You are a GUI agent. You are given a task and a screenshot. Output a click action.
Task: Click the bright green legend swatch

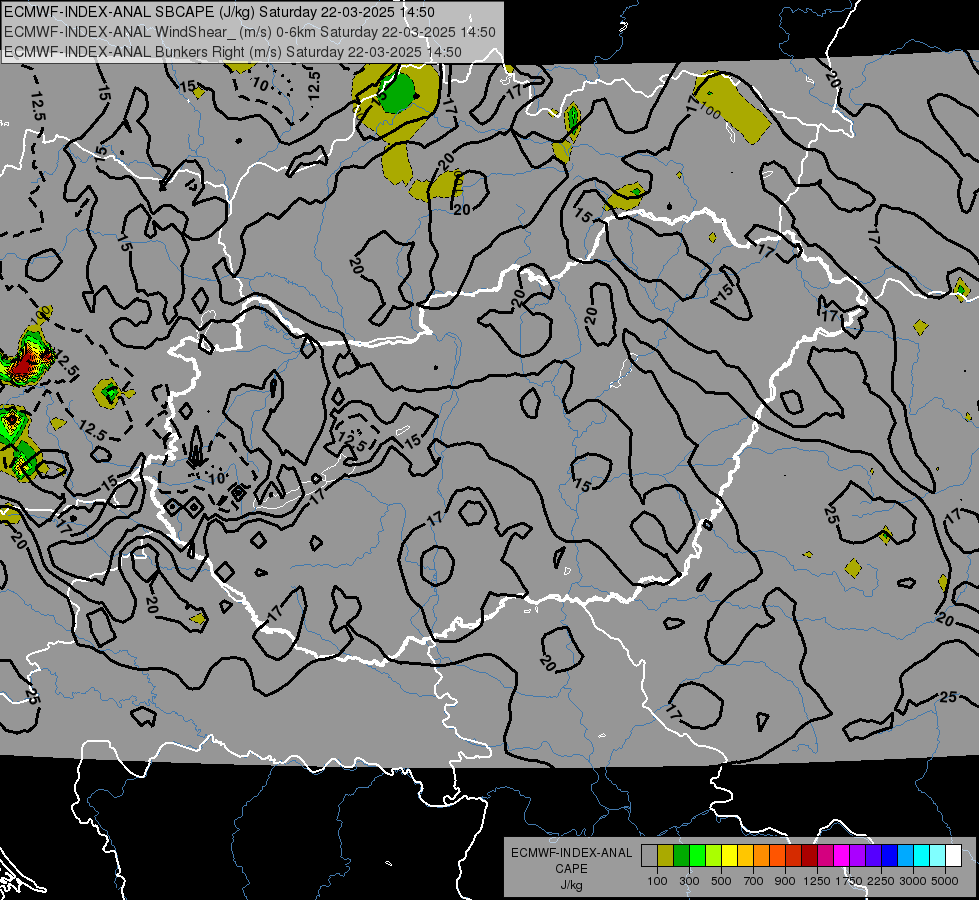(x=697, y=855)
